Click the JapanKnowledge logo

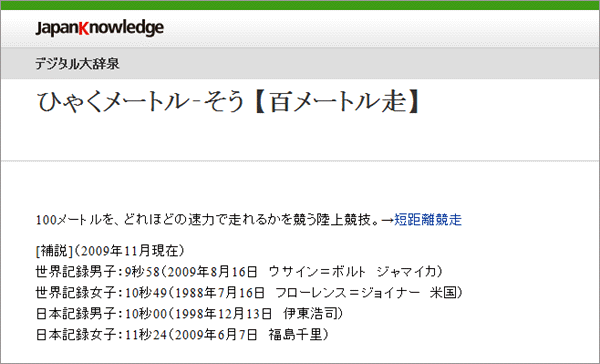tap(99, 28)
